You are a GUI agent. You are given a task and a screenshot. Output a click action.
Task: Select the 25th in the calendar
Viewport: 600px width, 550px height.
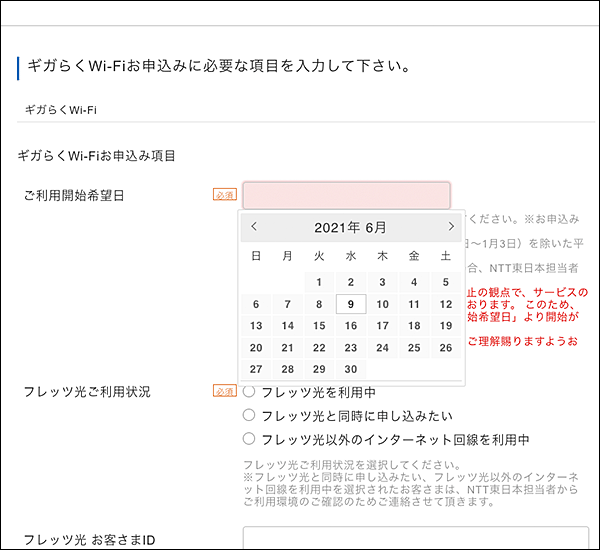[x=414, y=348]
